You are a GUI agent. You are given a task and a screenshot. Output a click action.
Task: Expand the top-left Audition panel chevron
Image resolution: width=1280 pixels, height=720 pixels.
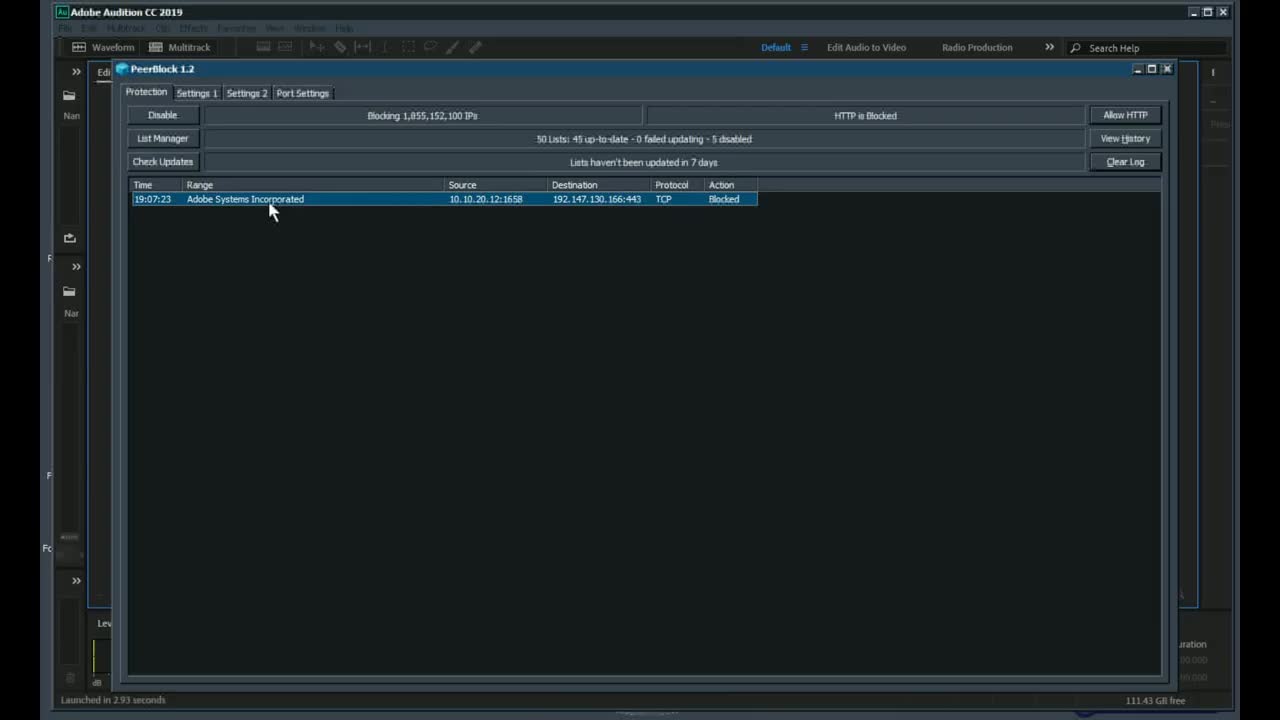coord(76,72)
